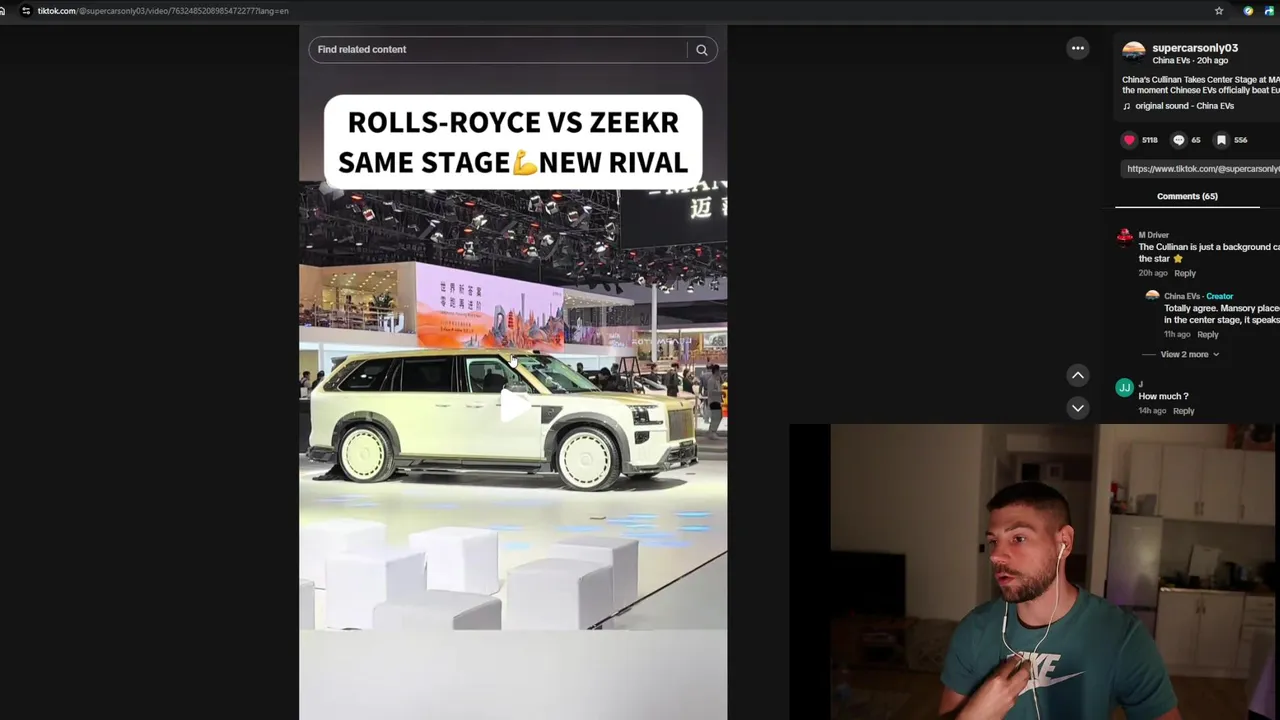The image size is (1280, 720).
Task: Click the search magnifier in Find related content
Action: (702, 50)
